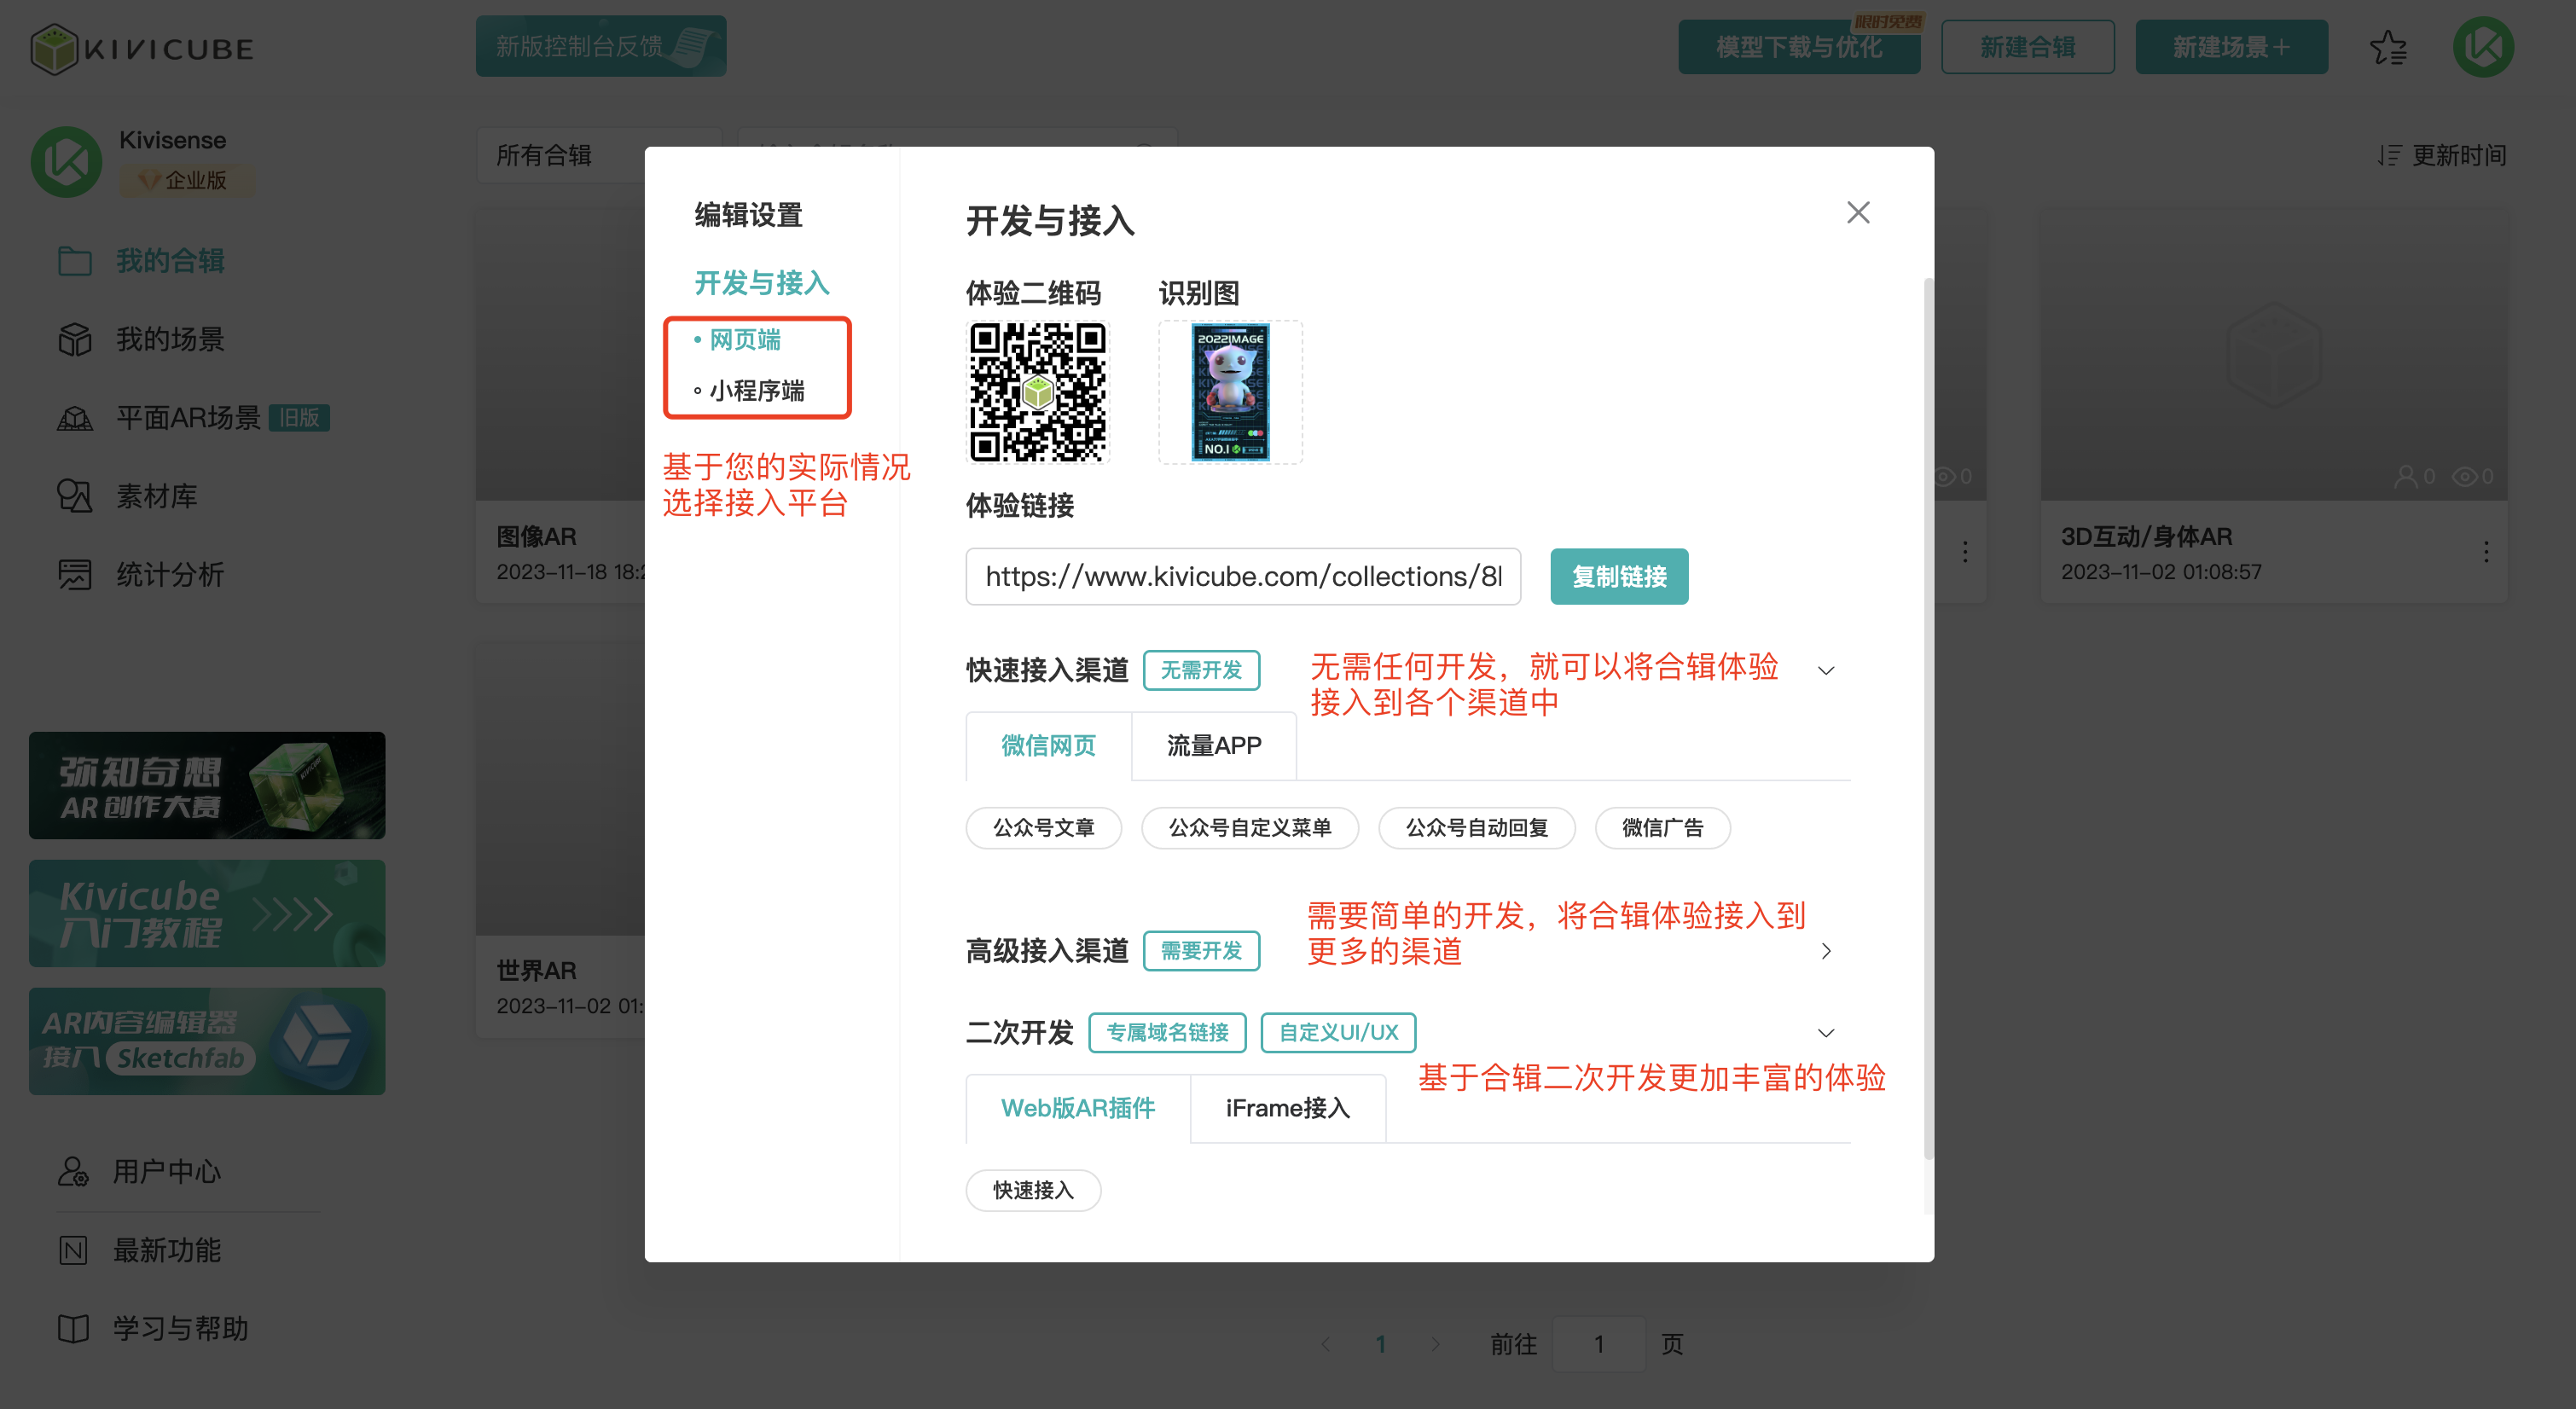
Task: Click the favorites star icon in header
Action: (2388, 47)
